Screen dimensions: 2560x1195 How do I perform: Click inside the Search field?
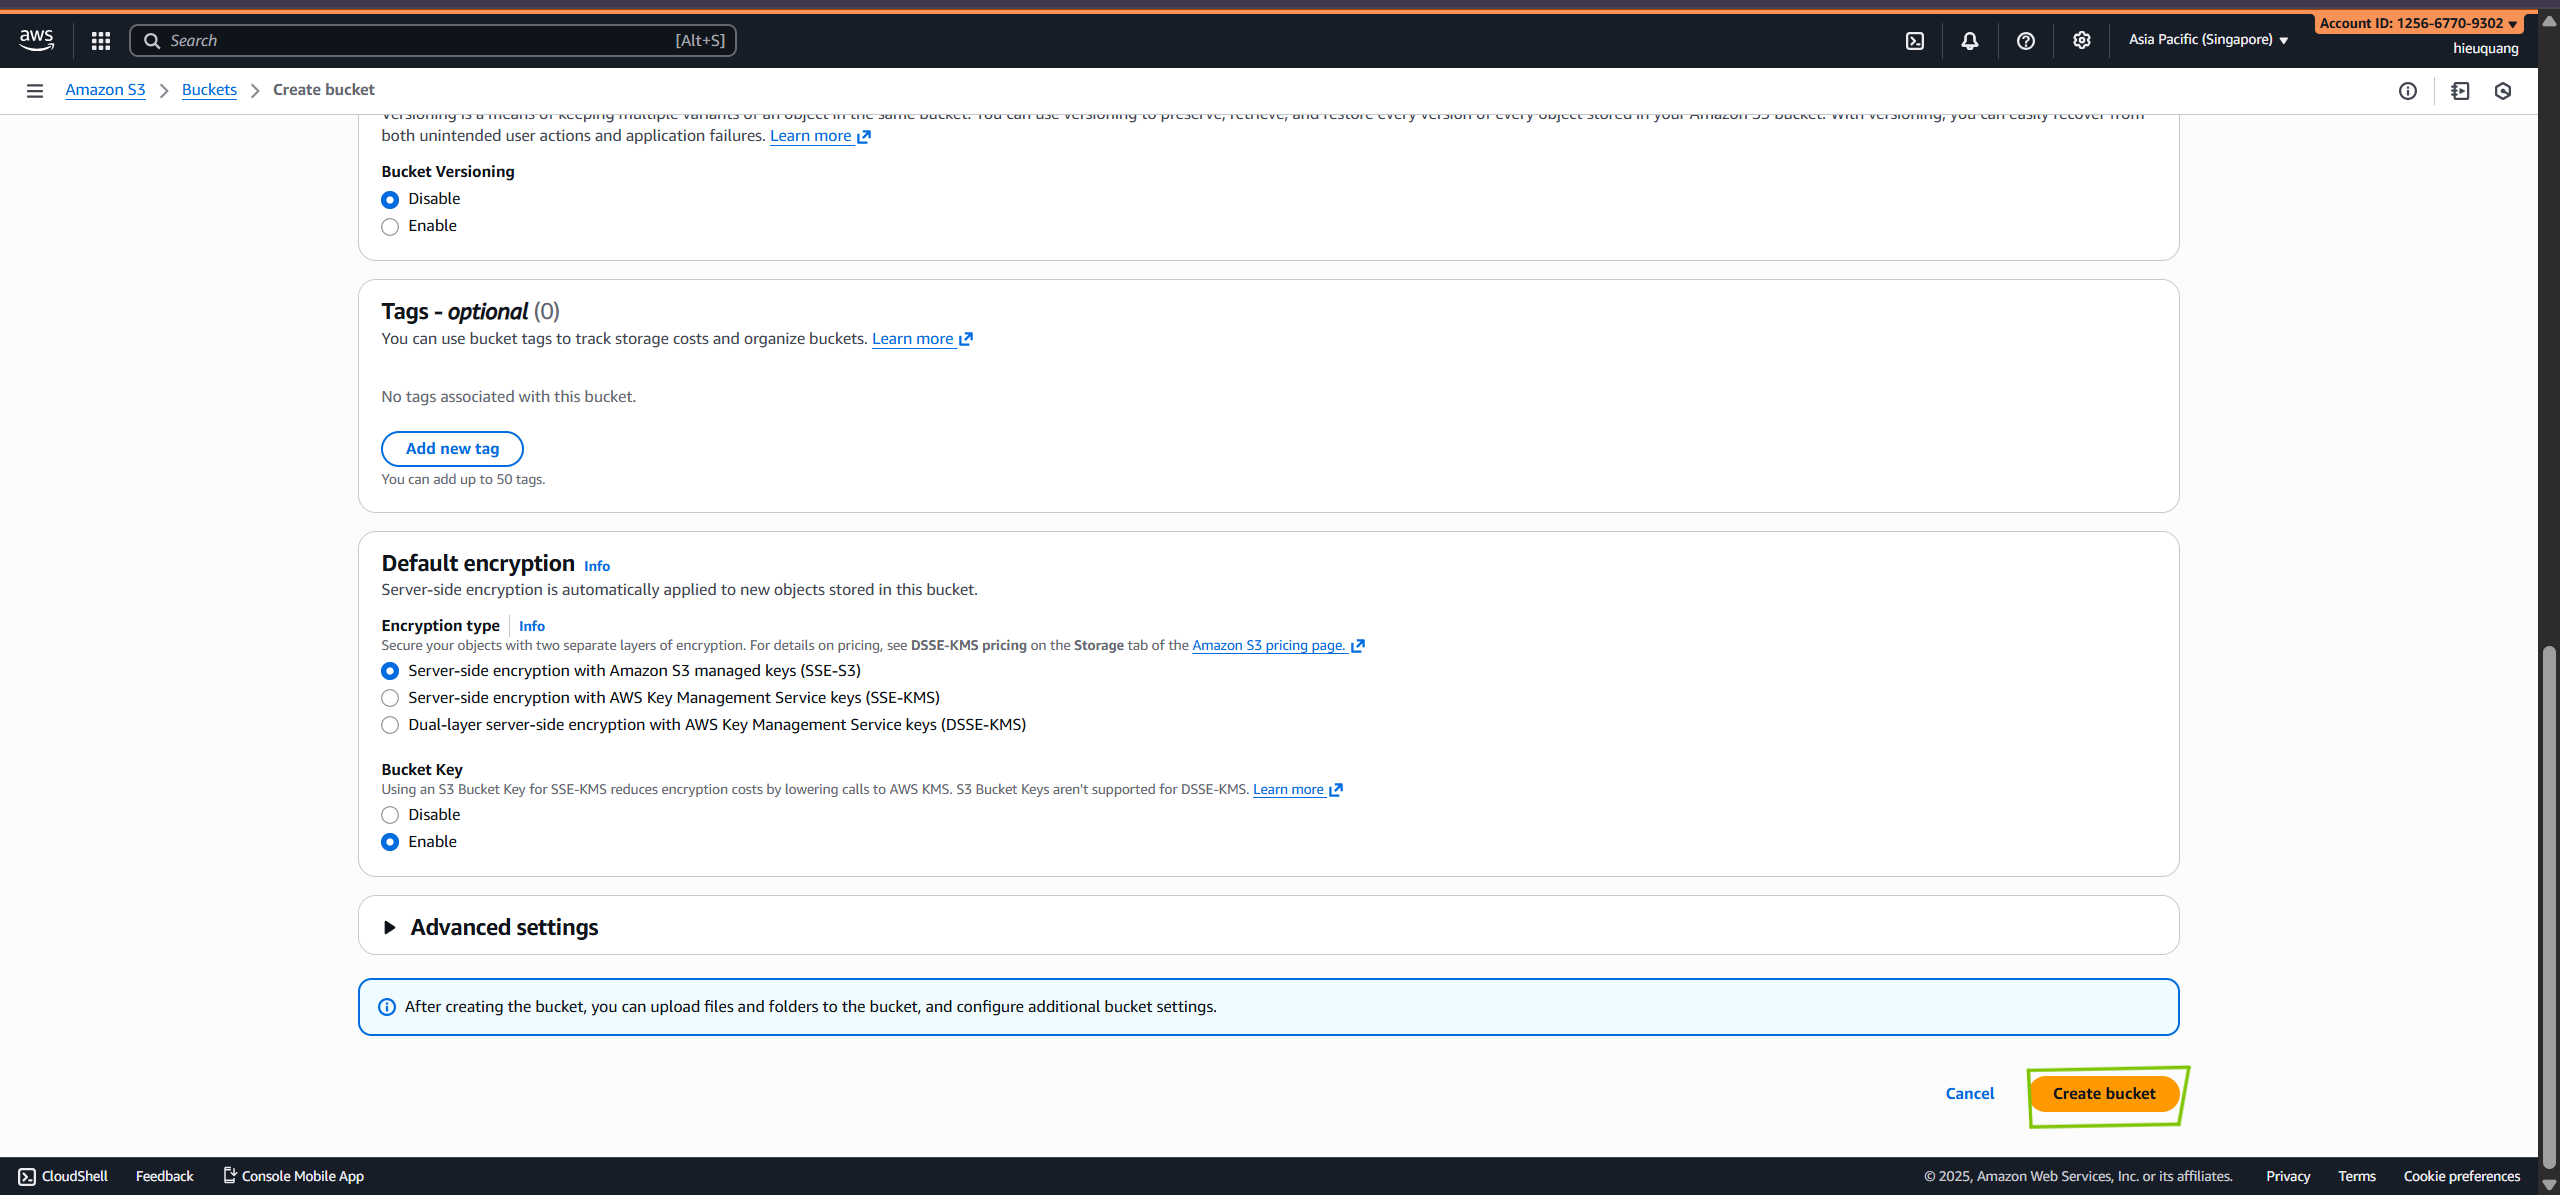tap(400, 40)
